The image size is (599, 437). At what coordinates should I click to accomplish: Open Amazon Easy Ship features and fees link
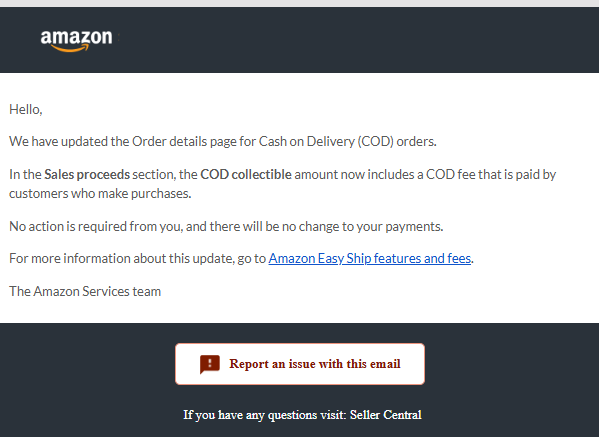369,259
